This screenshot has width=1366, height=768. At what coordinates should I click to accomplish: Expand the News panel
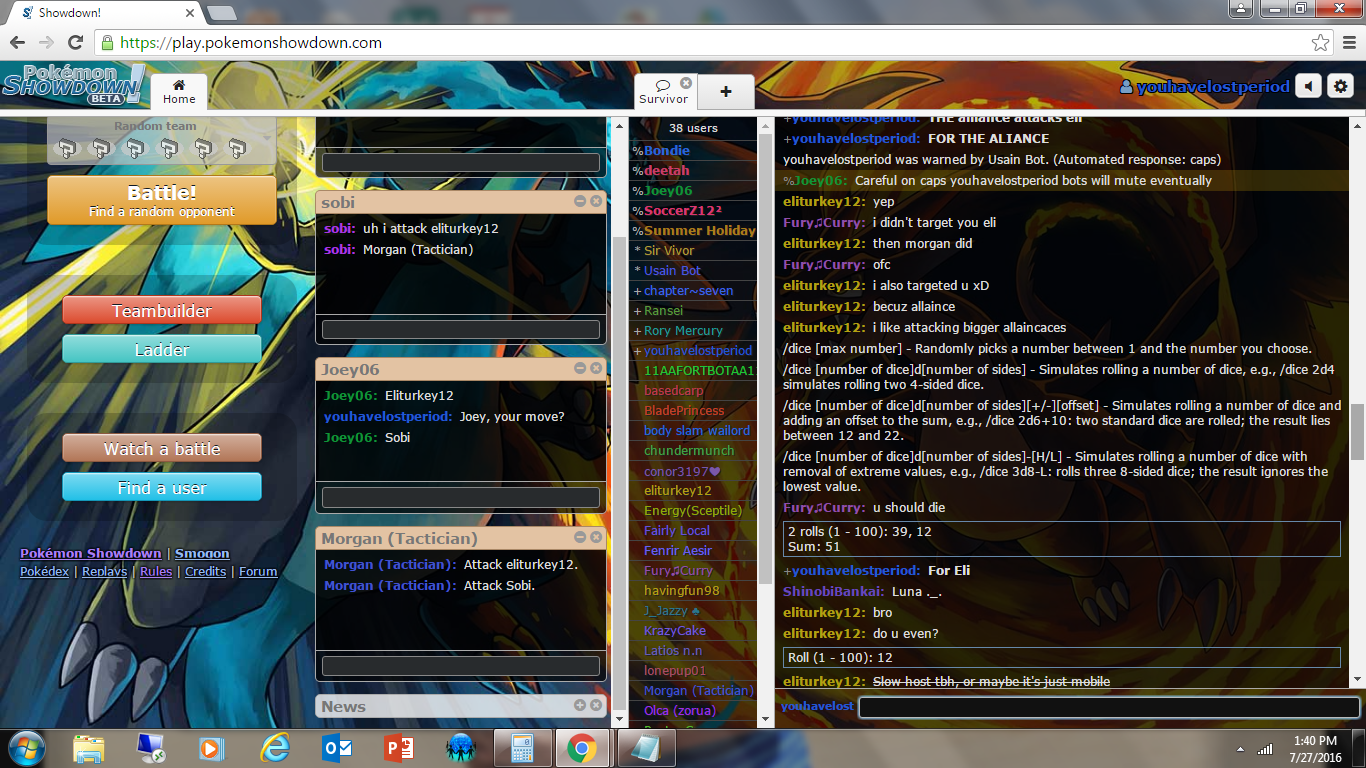click(x=580, y=706)
